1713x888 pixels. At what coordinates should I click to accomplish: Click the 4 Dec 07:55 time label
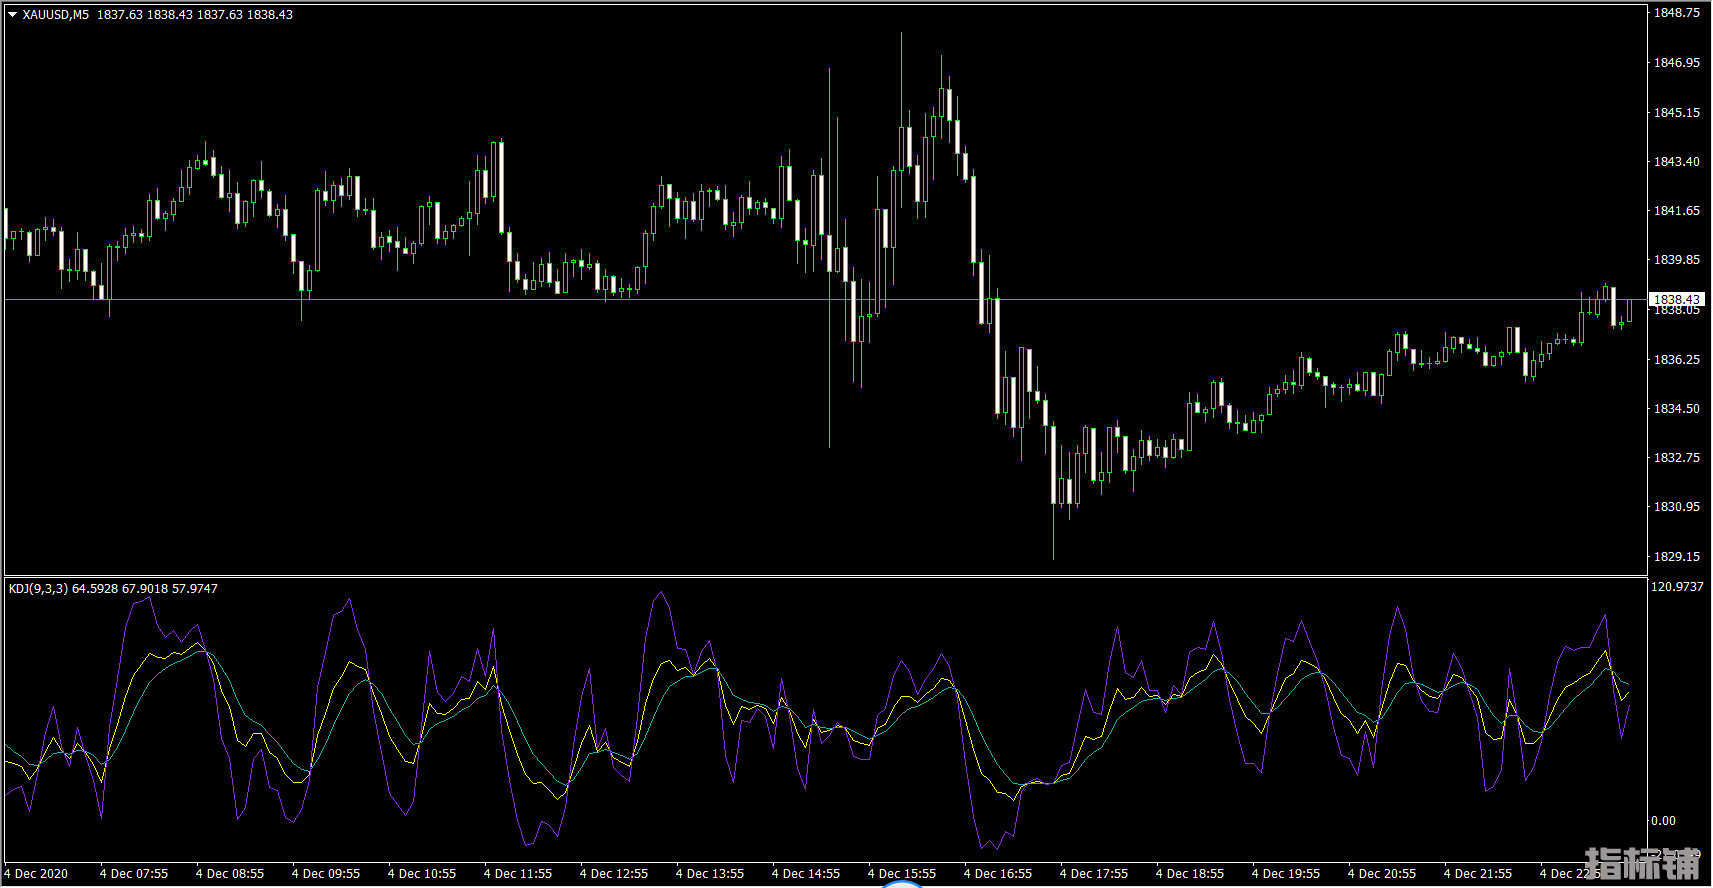[134, 874]
